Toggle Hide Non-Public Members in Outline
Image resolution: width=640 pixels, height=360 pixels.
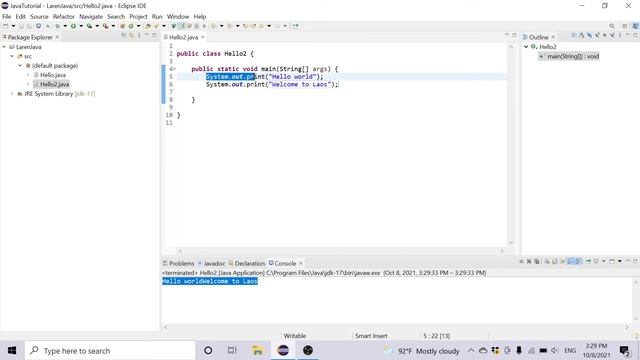click(x=604, y=35)
